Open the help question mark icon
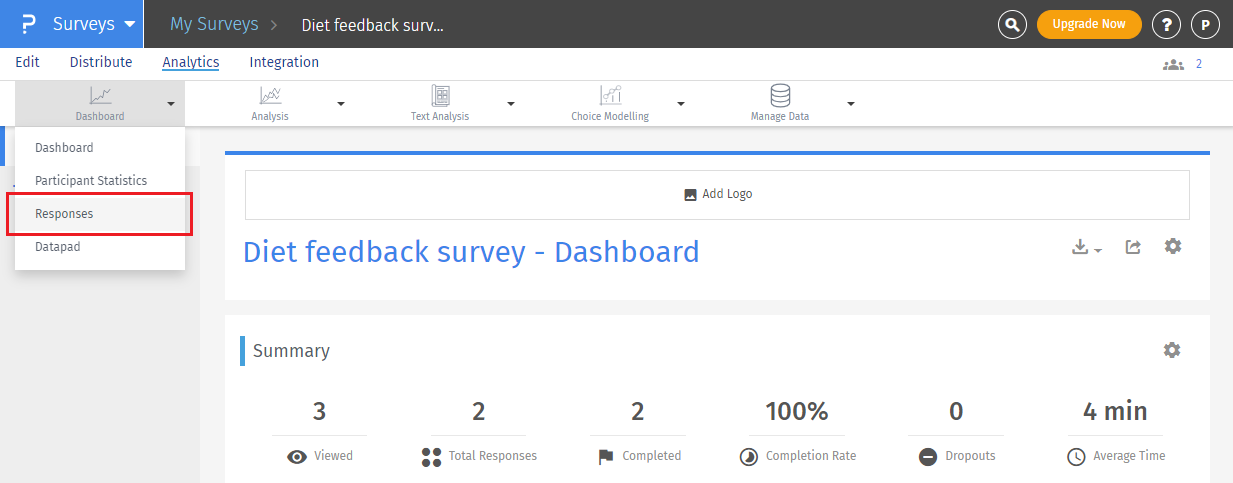 click(1166, 24)
